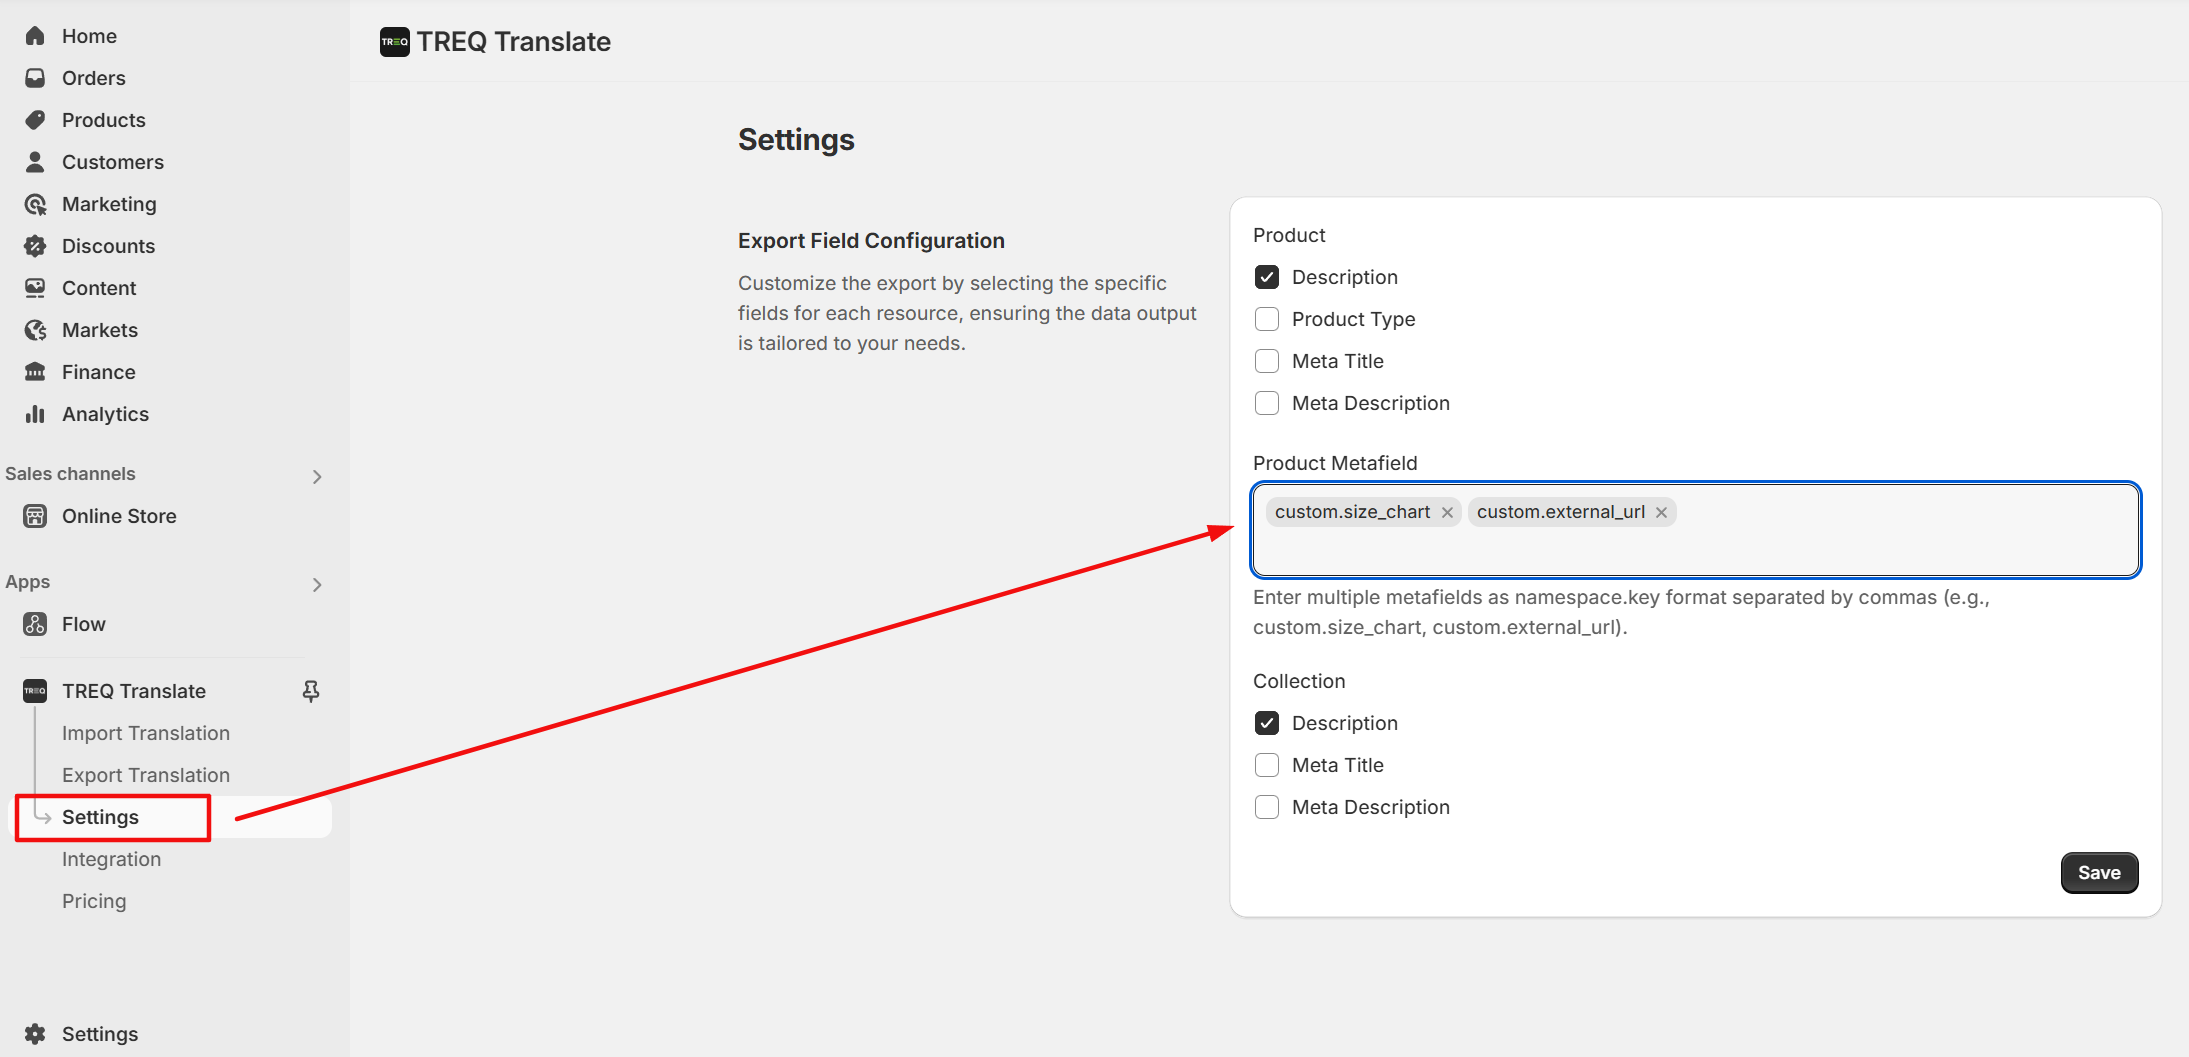Click the gear icon beside bottom Settings

(x=35, y=1034)
